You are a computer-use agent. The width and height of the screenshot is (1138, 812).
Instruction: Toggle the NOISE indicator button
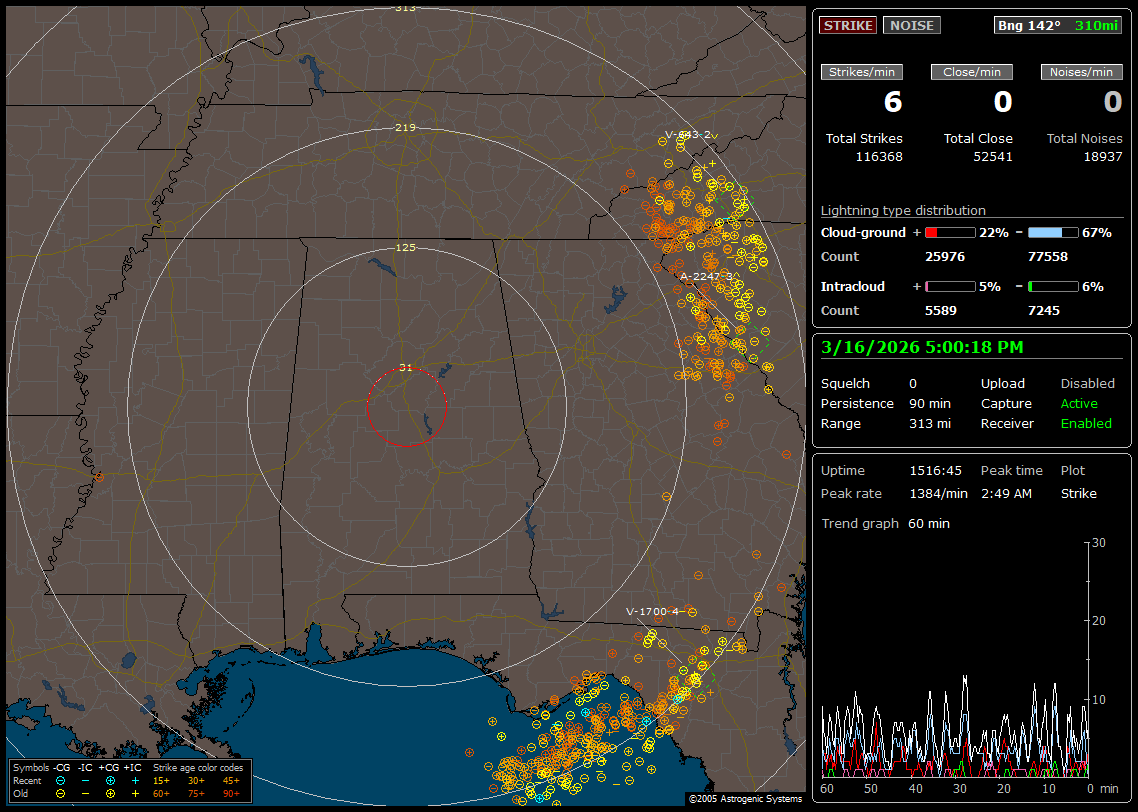tap(911, 25)
